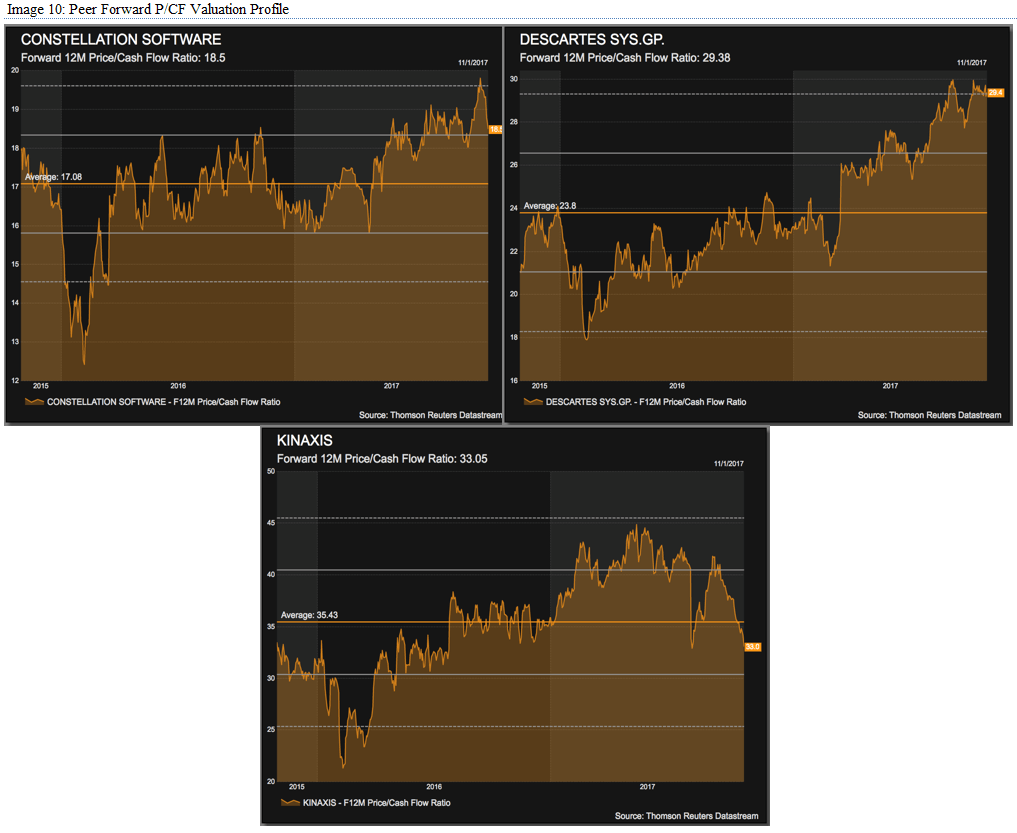Viewport: 1017px width, 833px height.
Task: Select the orange 18.5 value tag
Action: pos(494,130)
